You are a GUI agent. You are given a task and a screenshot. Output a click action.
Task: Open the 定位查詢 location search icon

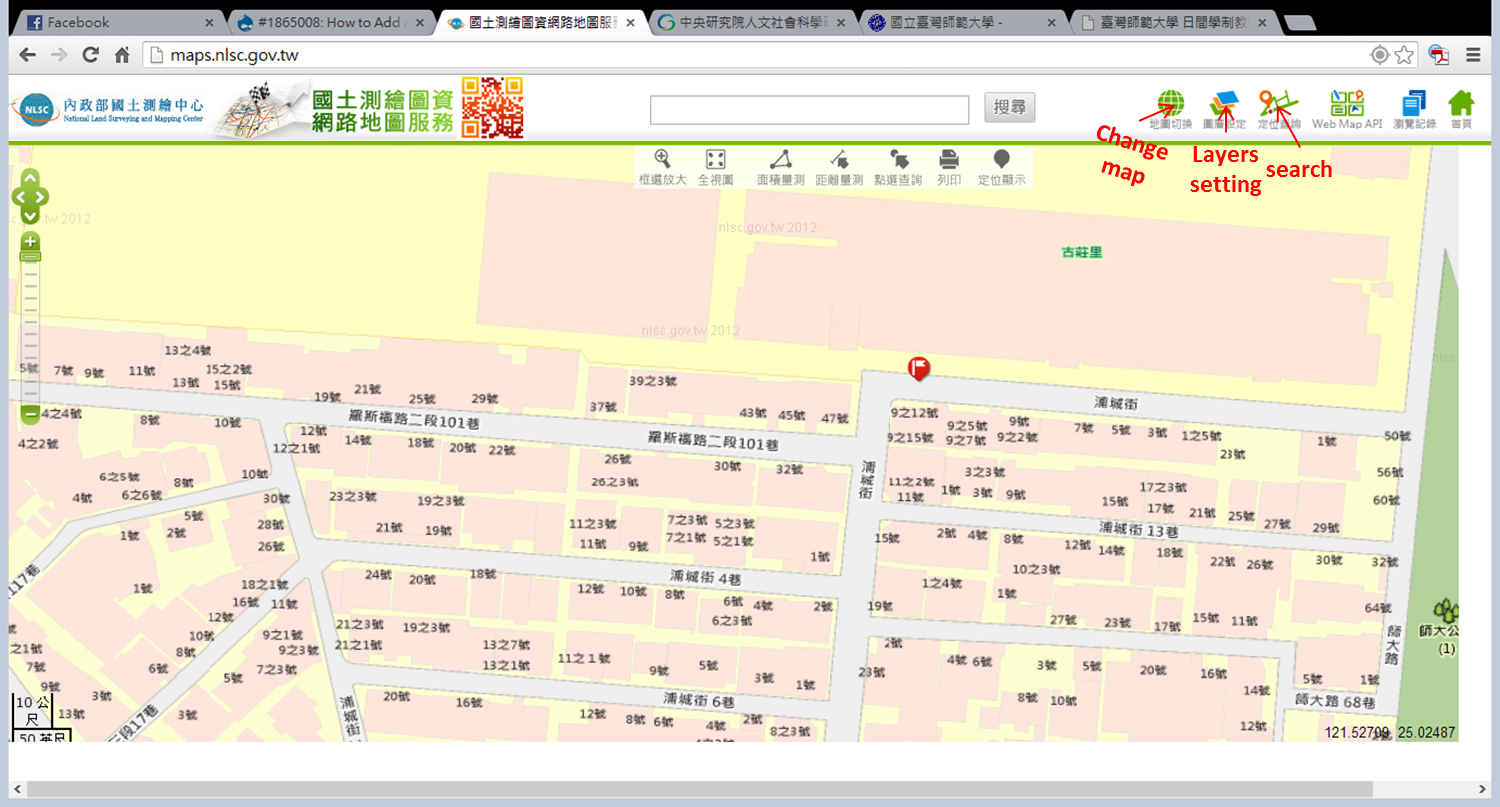[1279, 109]
